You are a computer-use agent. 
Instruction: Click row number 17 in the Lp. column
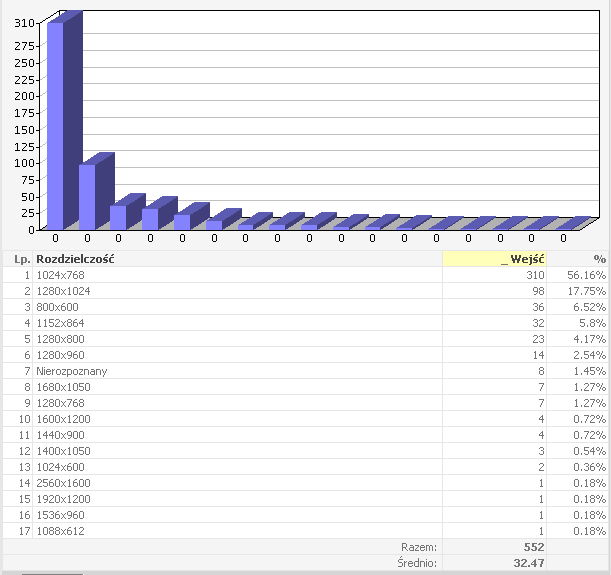pyautogui.click(x=24, y=531)
